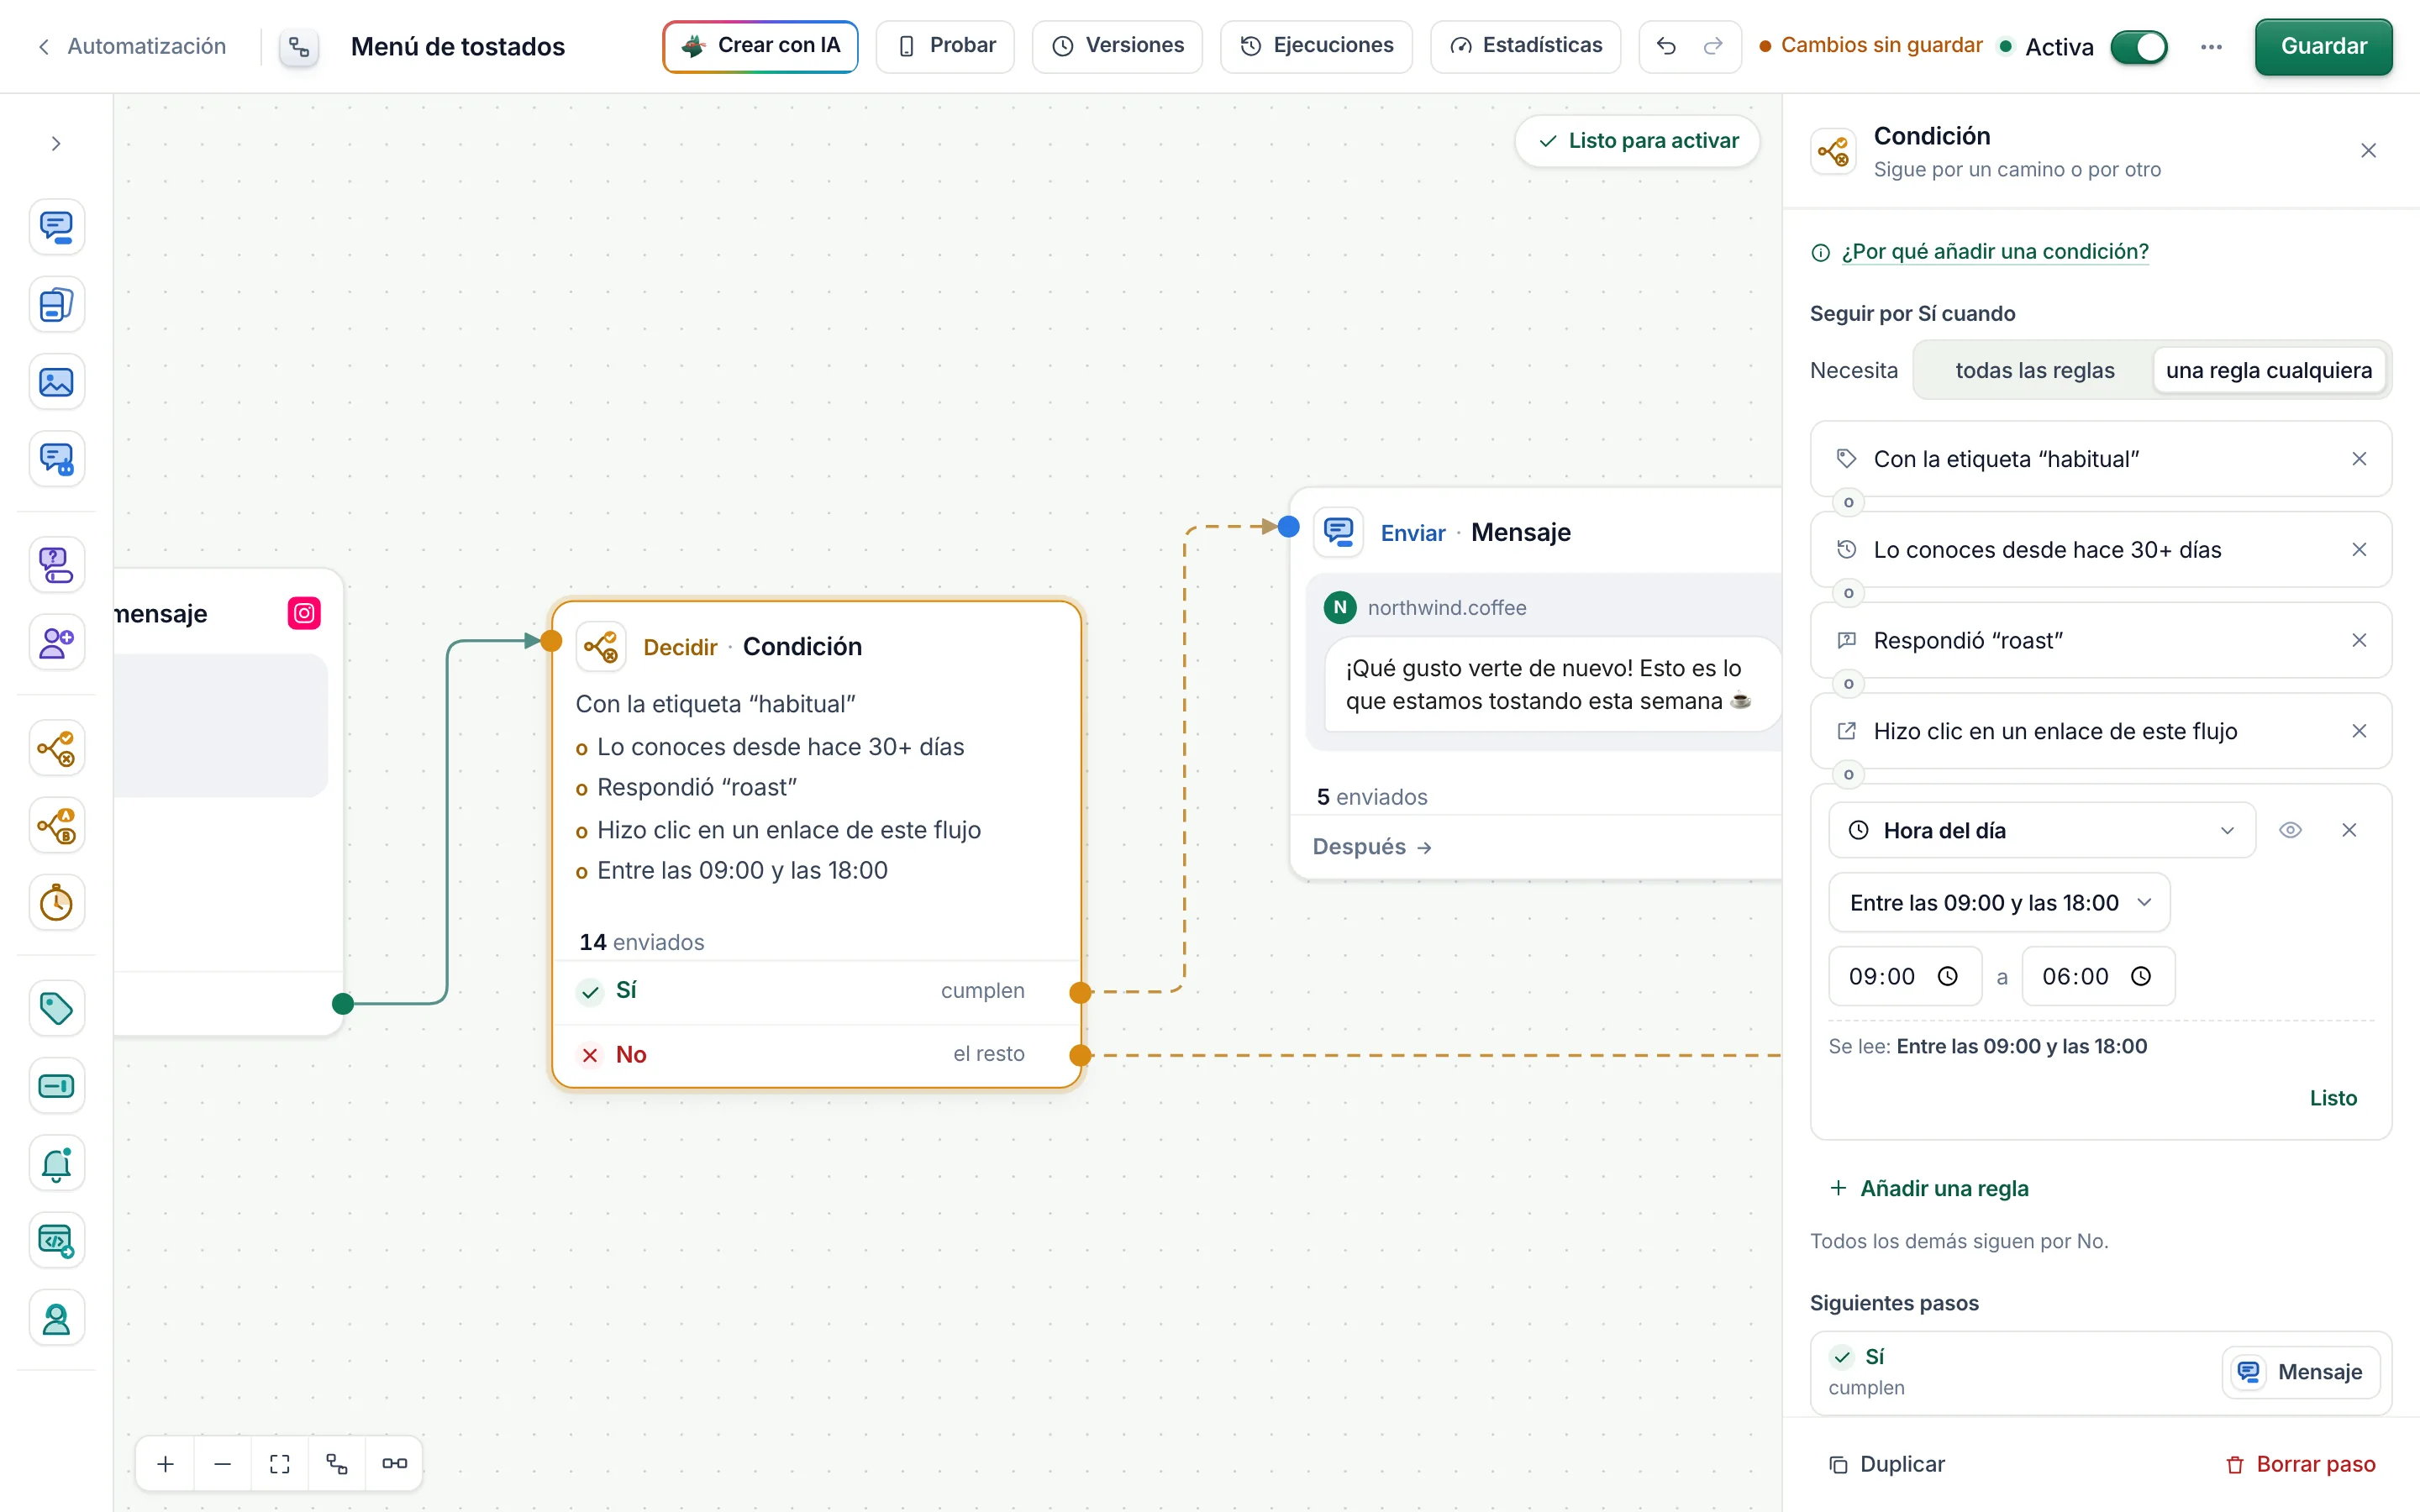Viewport: 2420px width, 1512px height.
Task: Add a message step from sidebar
Action: point(57,227)
